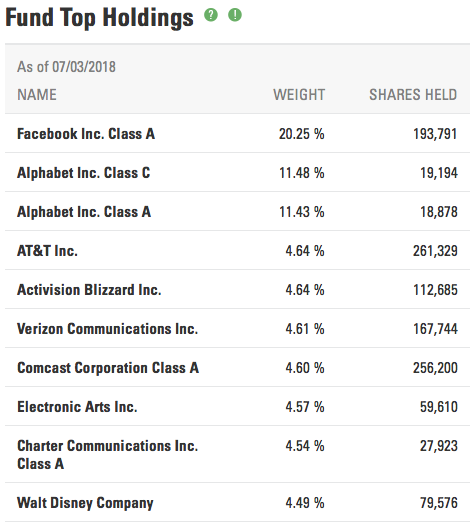Click AT&T's 261,329 shares held value

(435, 251)
